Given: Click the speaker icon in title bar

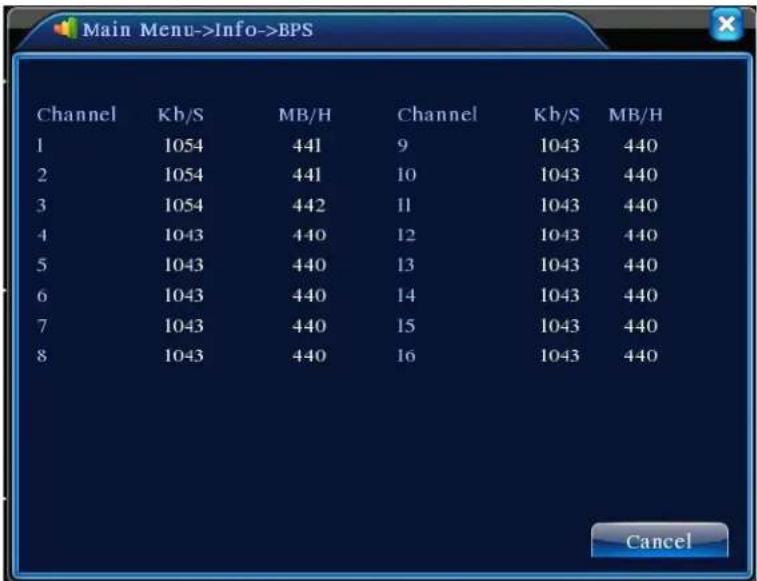Looking at the screenshot, I should click(x=65, y=28).
